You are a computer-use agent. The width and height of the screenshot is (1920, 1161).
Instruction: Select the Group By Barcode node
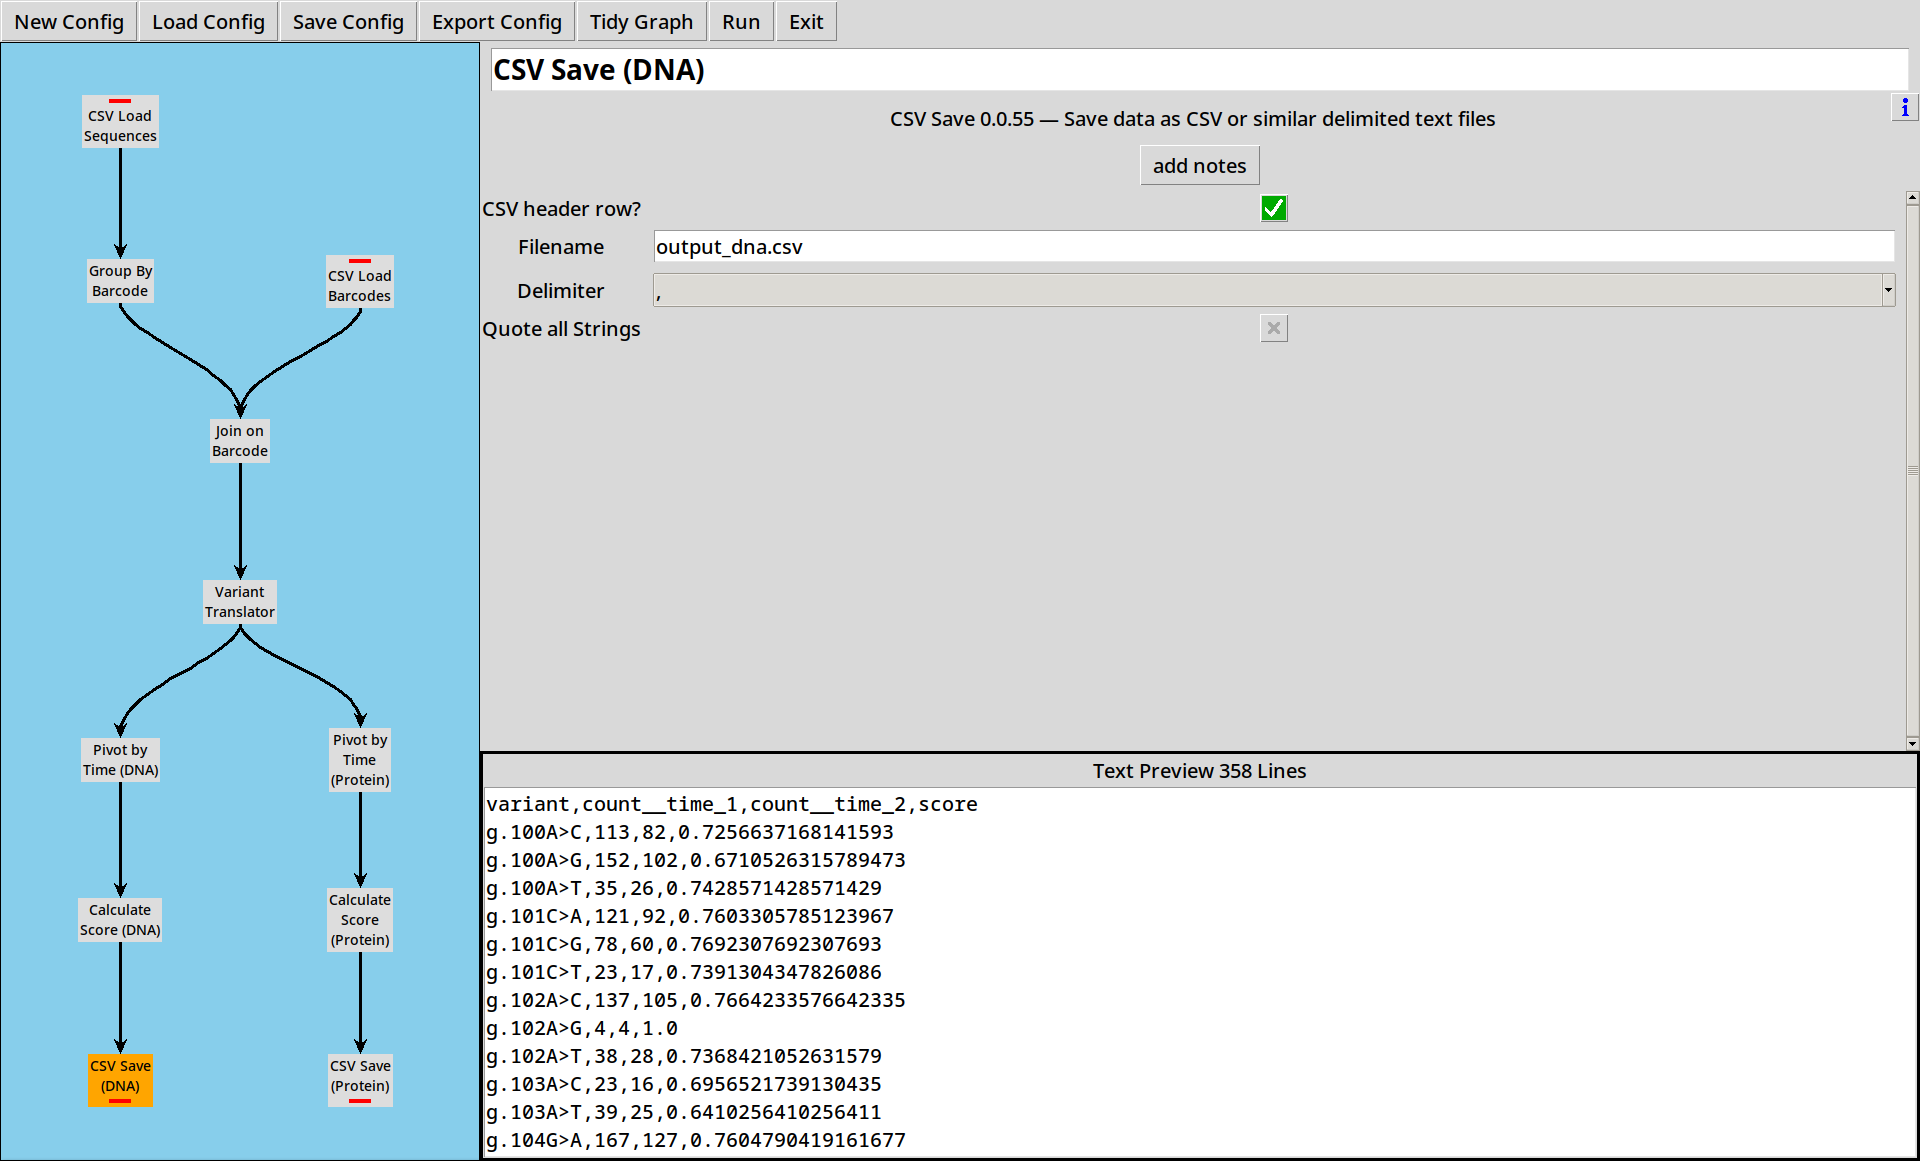point(120,281)
